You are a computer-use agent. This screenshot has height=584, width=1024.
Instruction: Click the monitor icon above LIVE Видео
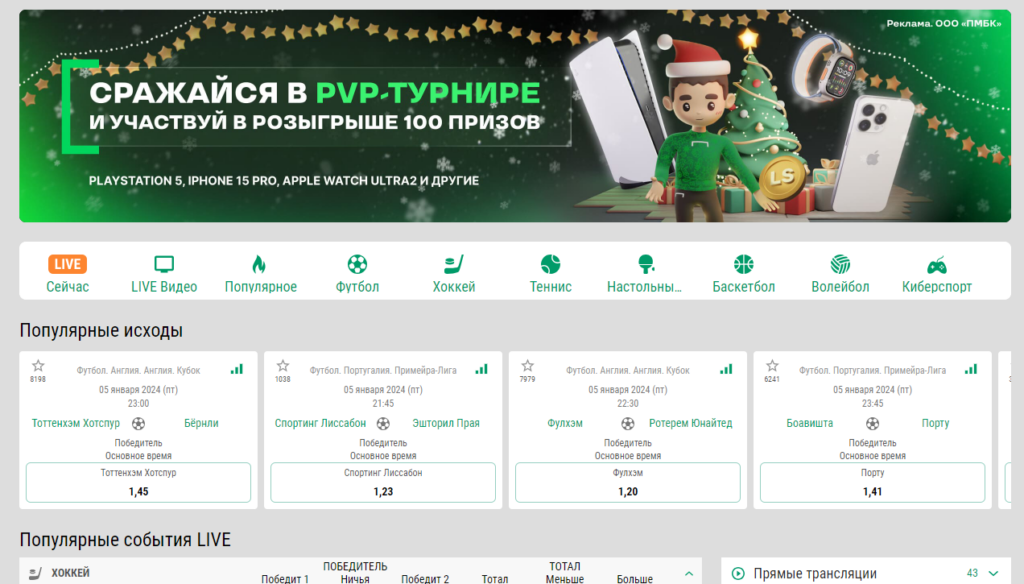click(x=164, y=264)
